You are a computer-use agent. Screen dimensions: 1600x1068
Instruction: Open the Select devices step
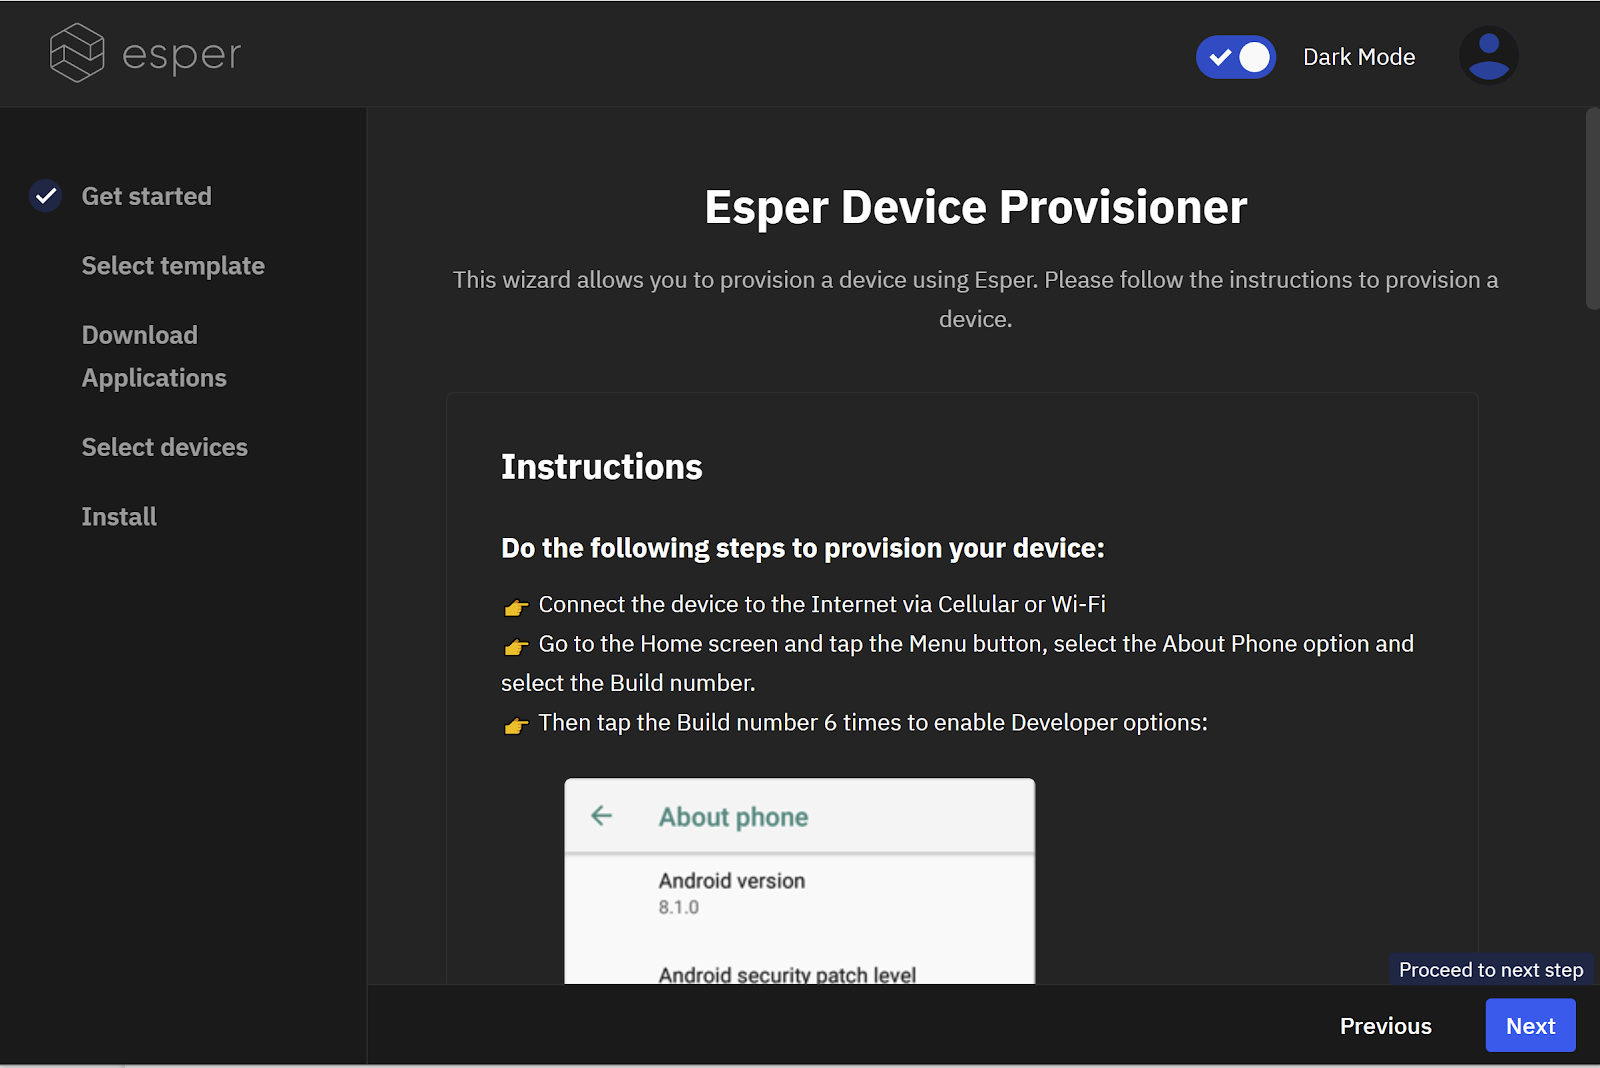[x=164, y=447]
